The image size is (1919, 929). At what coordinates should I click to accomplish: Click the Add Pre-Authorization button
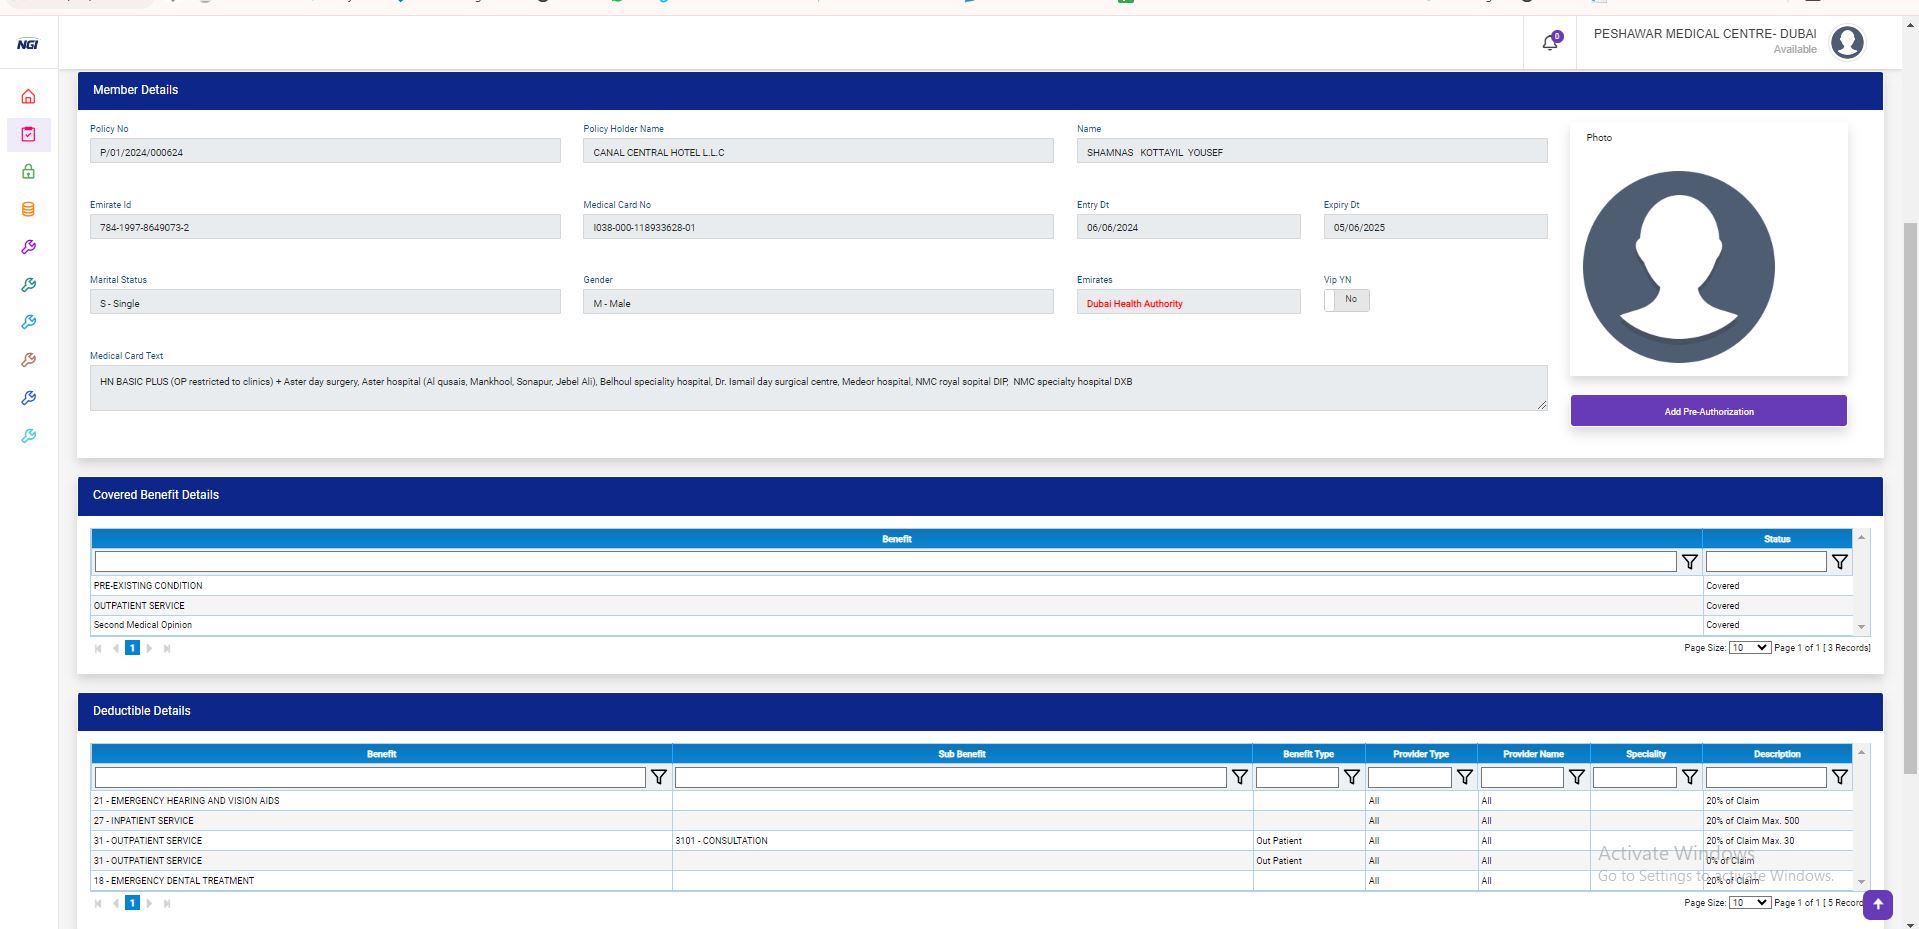[1708, 411]
